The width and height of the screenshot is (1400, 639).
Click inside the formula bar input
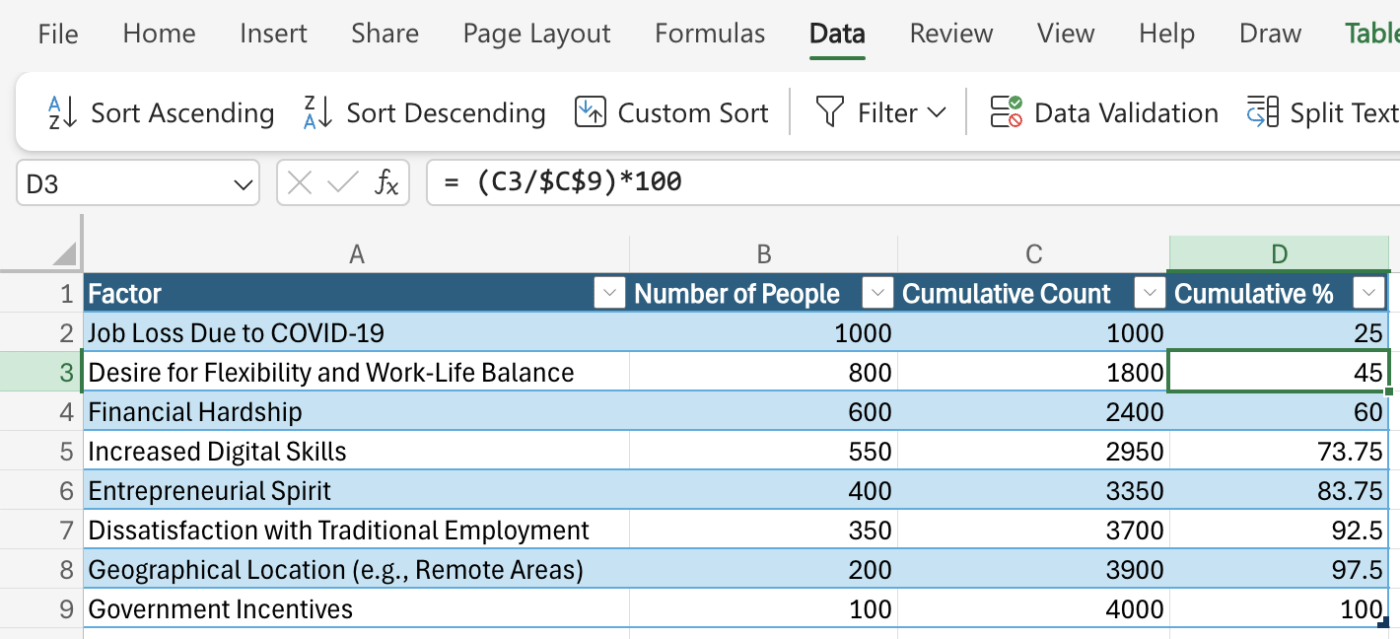point(900,183)
